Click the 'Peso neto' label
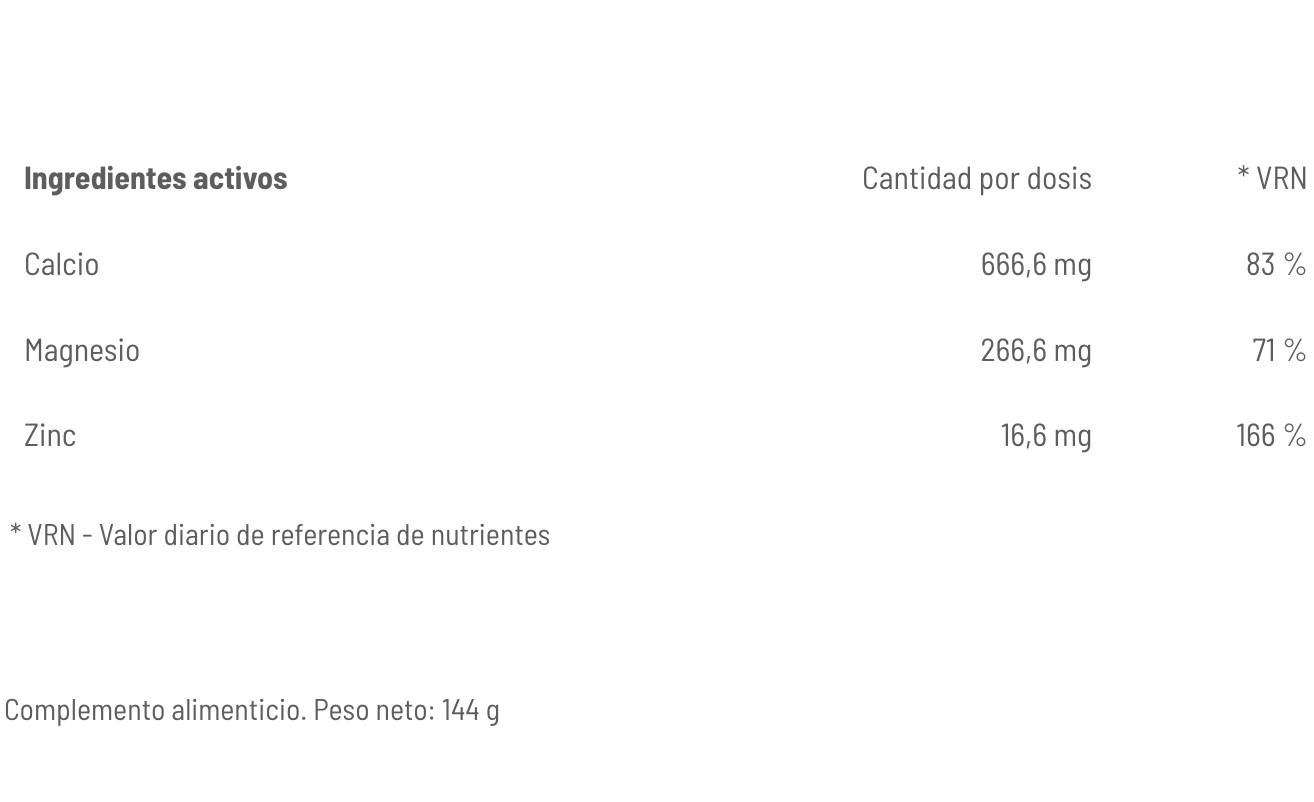 (373, 711)
